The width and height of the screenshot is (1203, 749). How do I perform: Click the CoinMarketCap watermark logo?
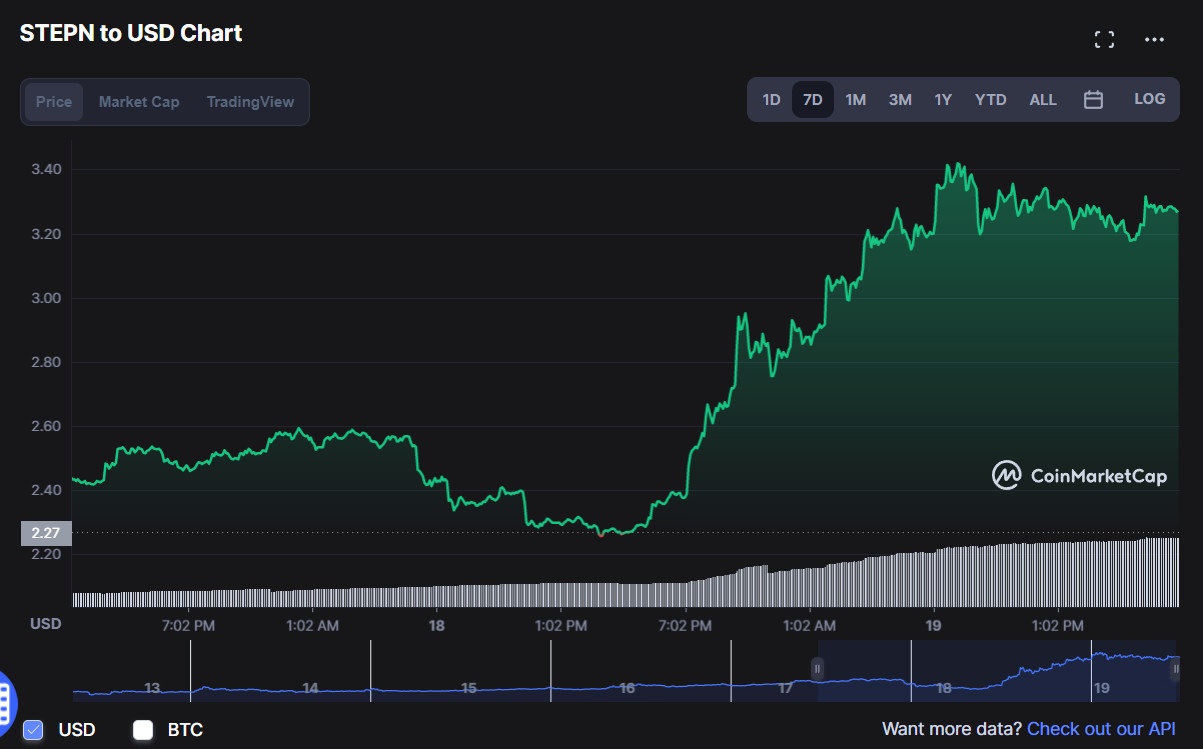click(1079, 476)
